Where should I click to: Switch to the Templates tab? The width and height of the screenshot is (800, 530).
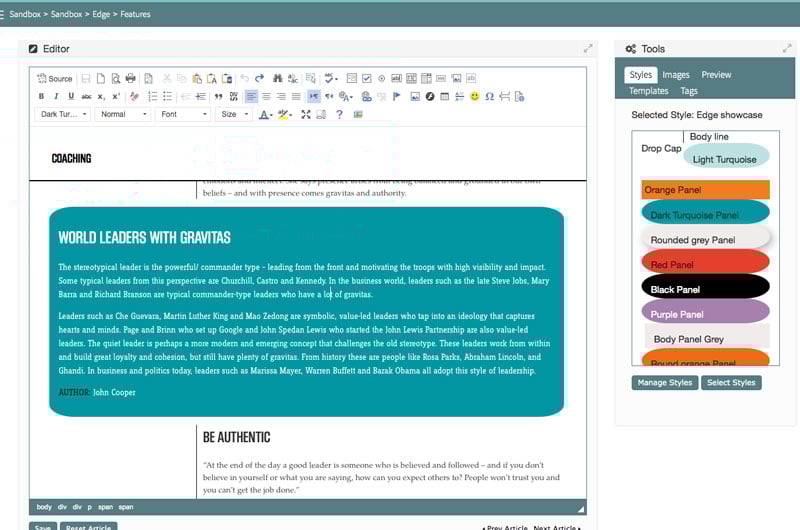point(648,91)
